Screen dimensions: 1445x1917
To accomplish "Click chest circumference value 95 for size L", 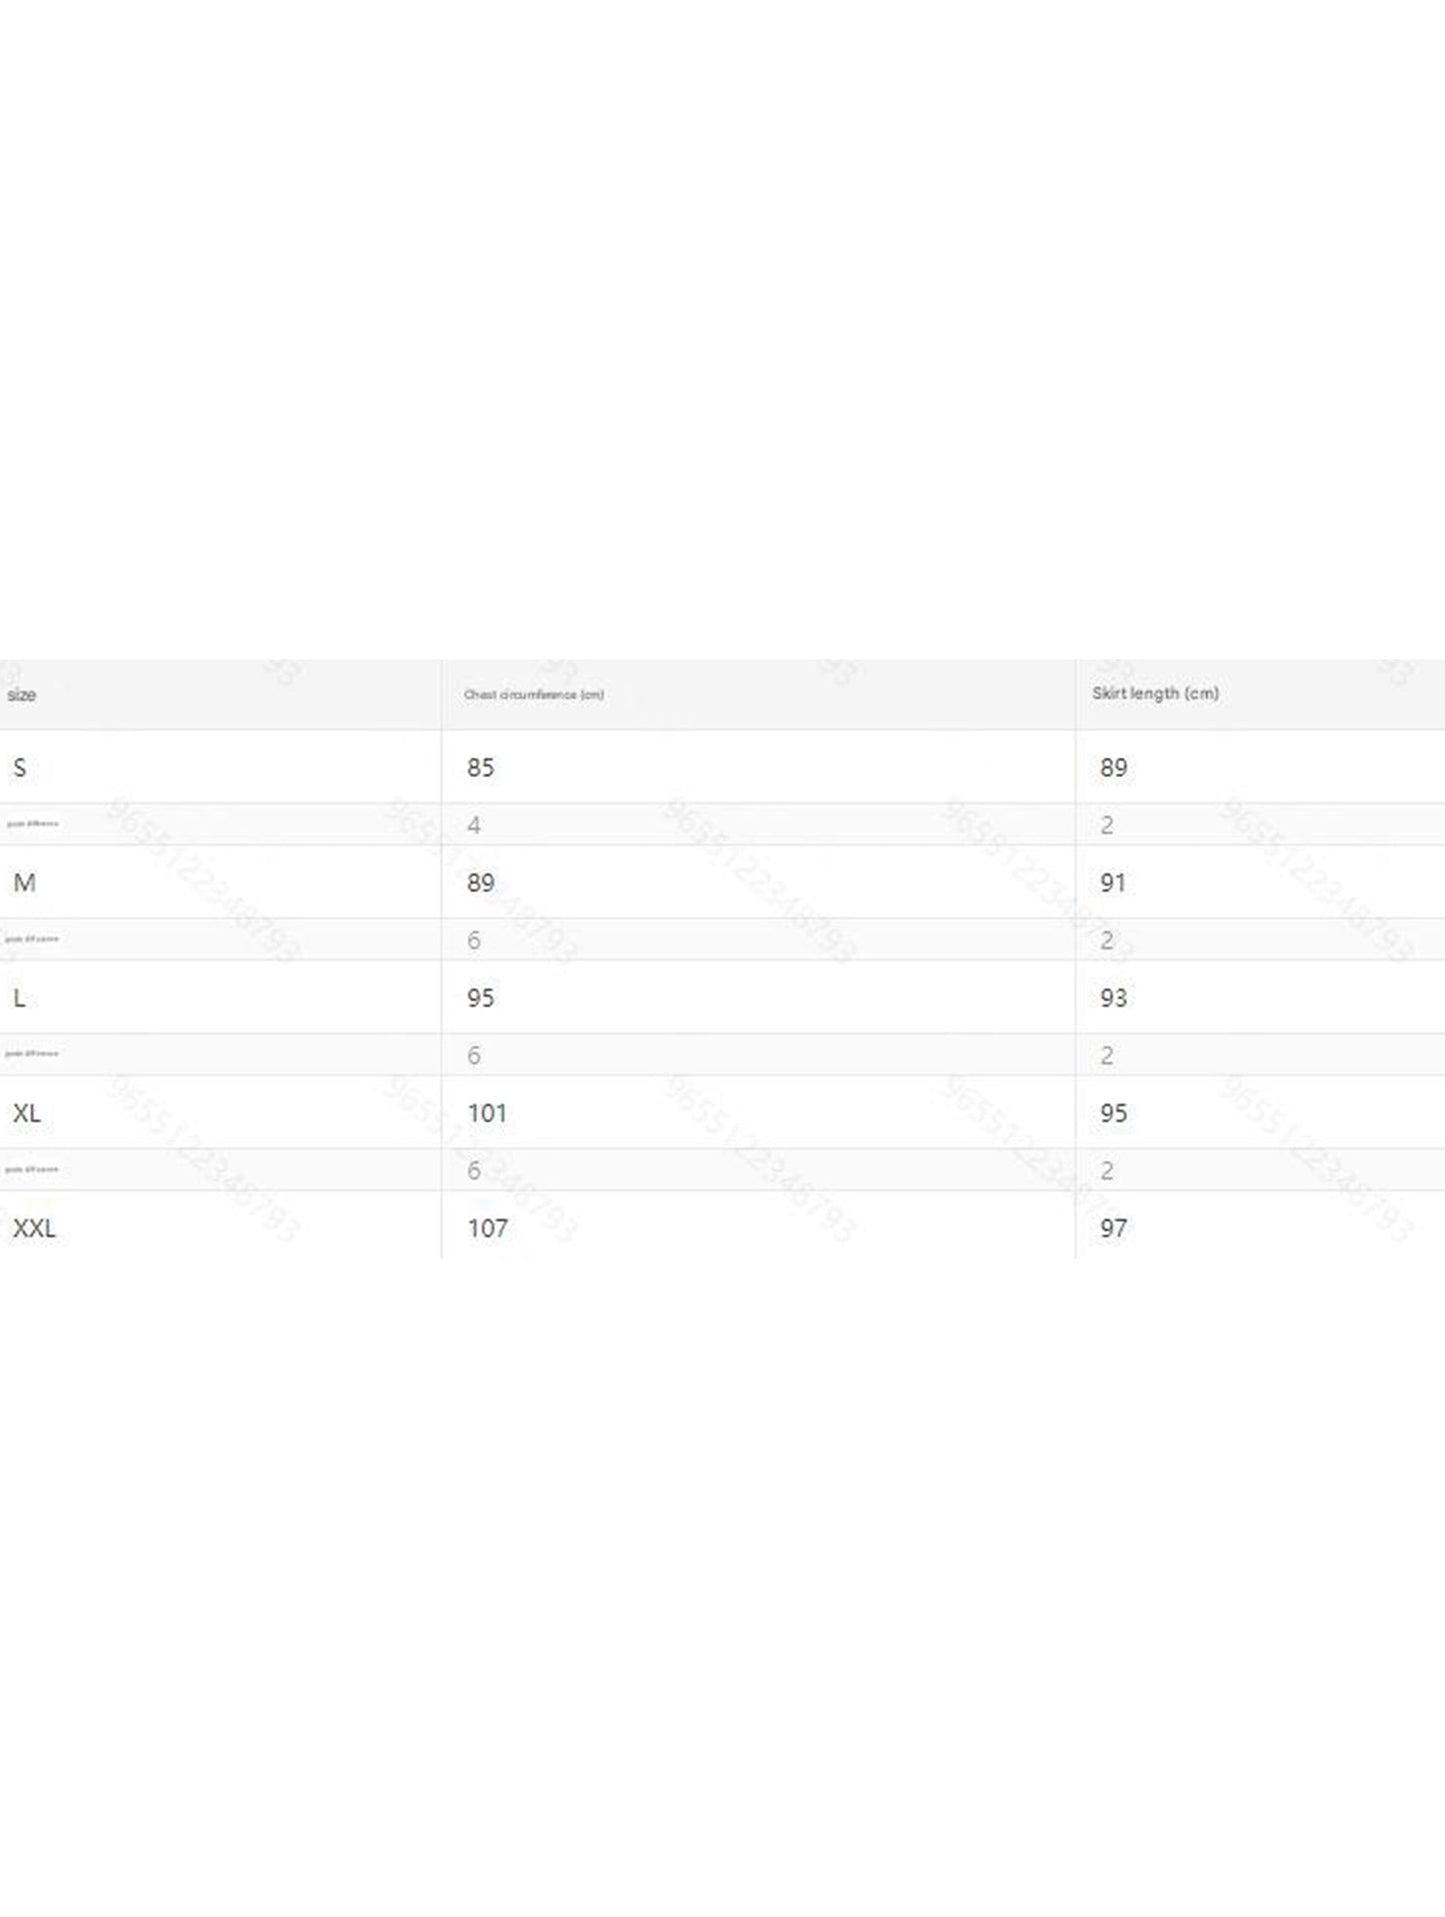I will [480, 998].
